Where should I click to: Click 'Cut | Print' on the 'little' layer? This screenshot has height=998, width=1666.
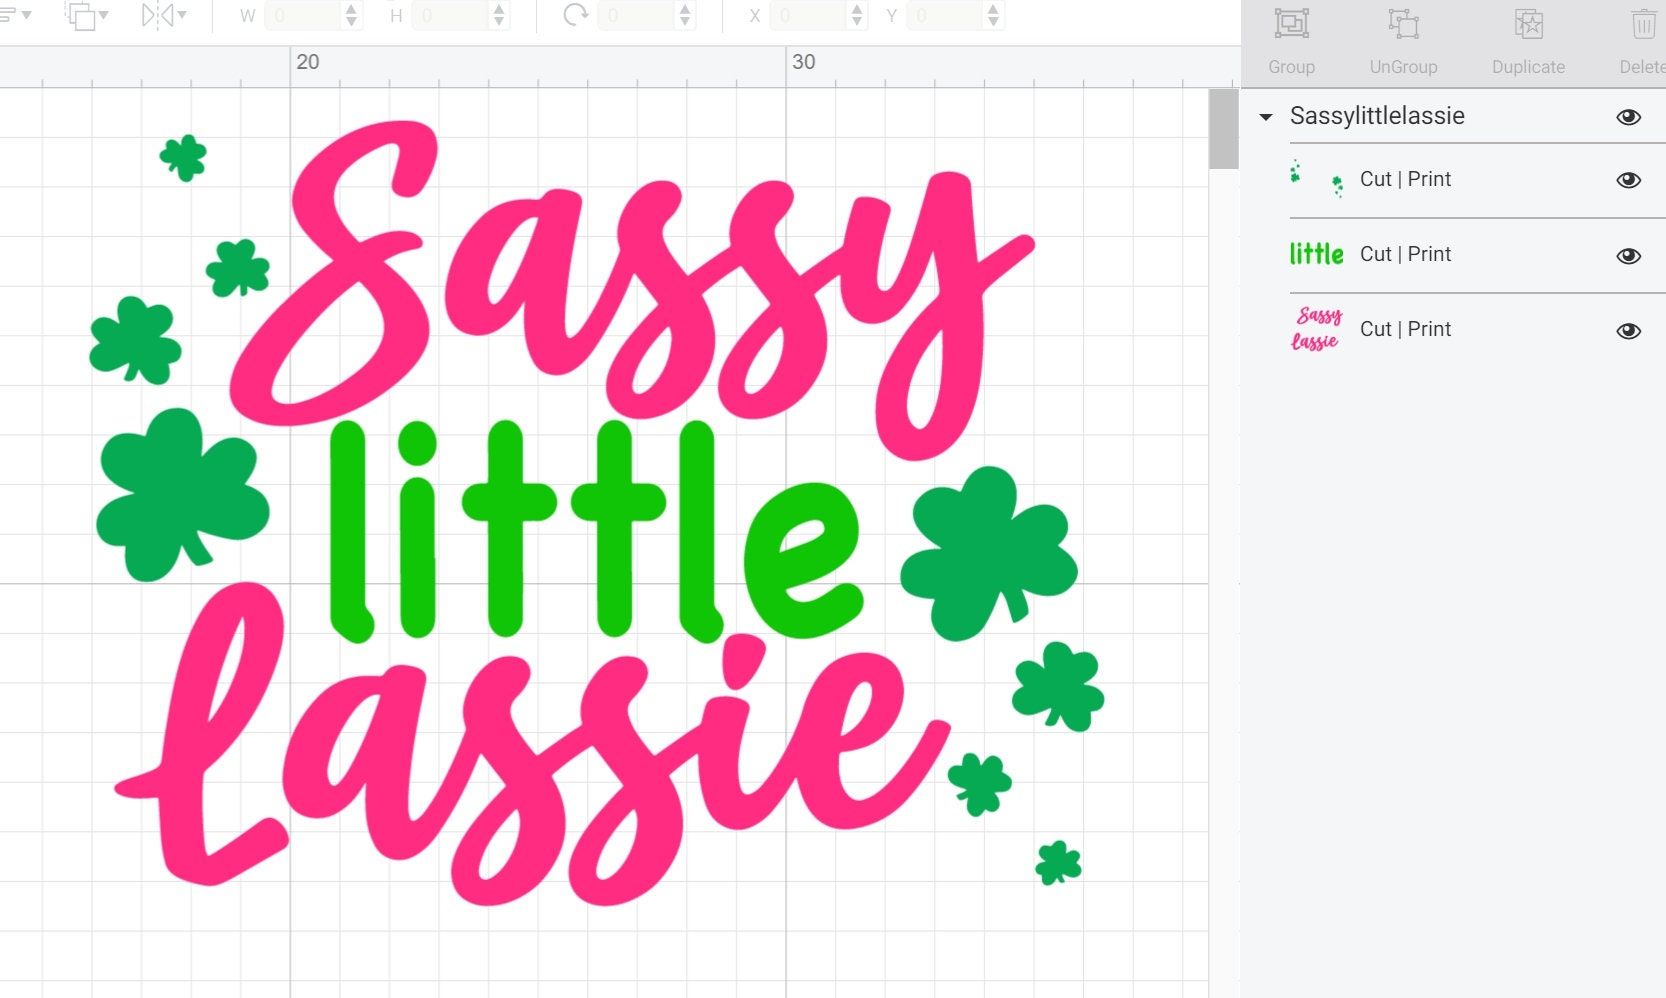pyautogui.click(x=1405, y=254)
